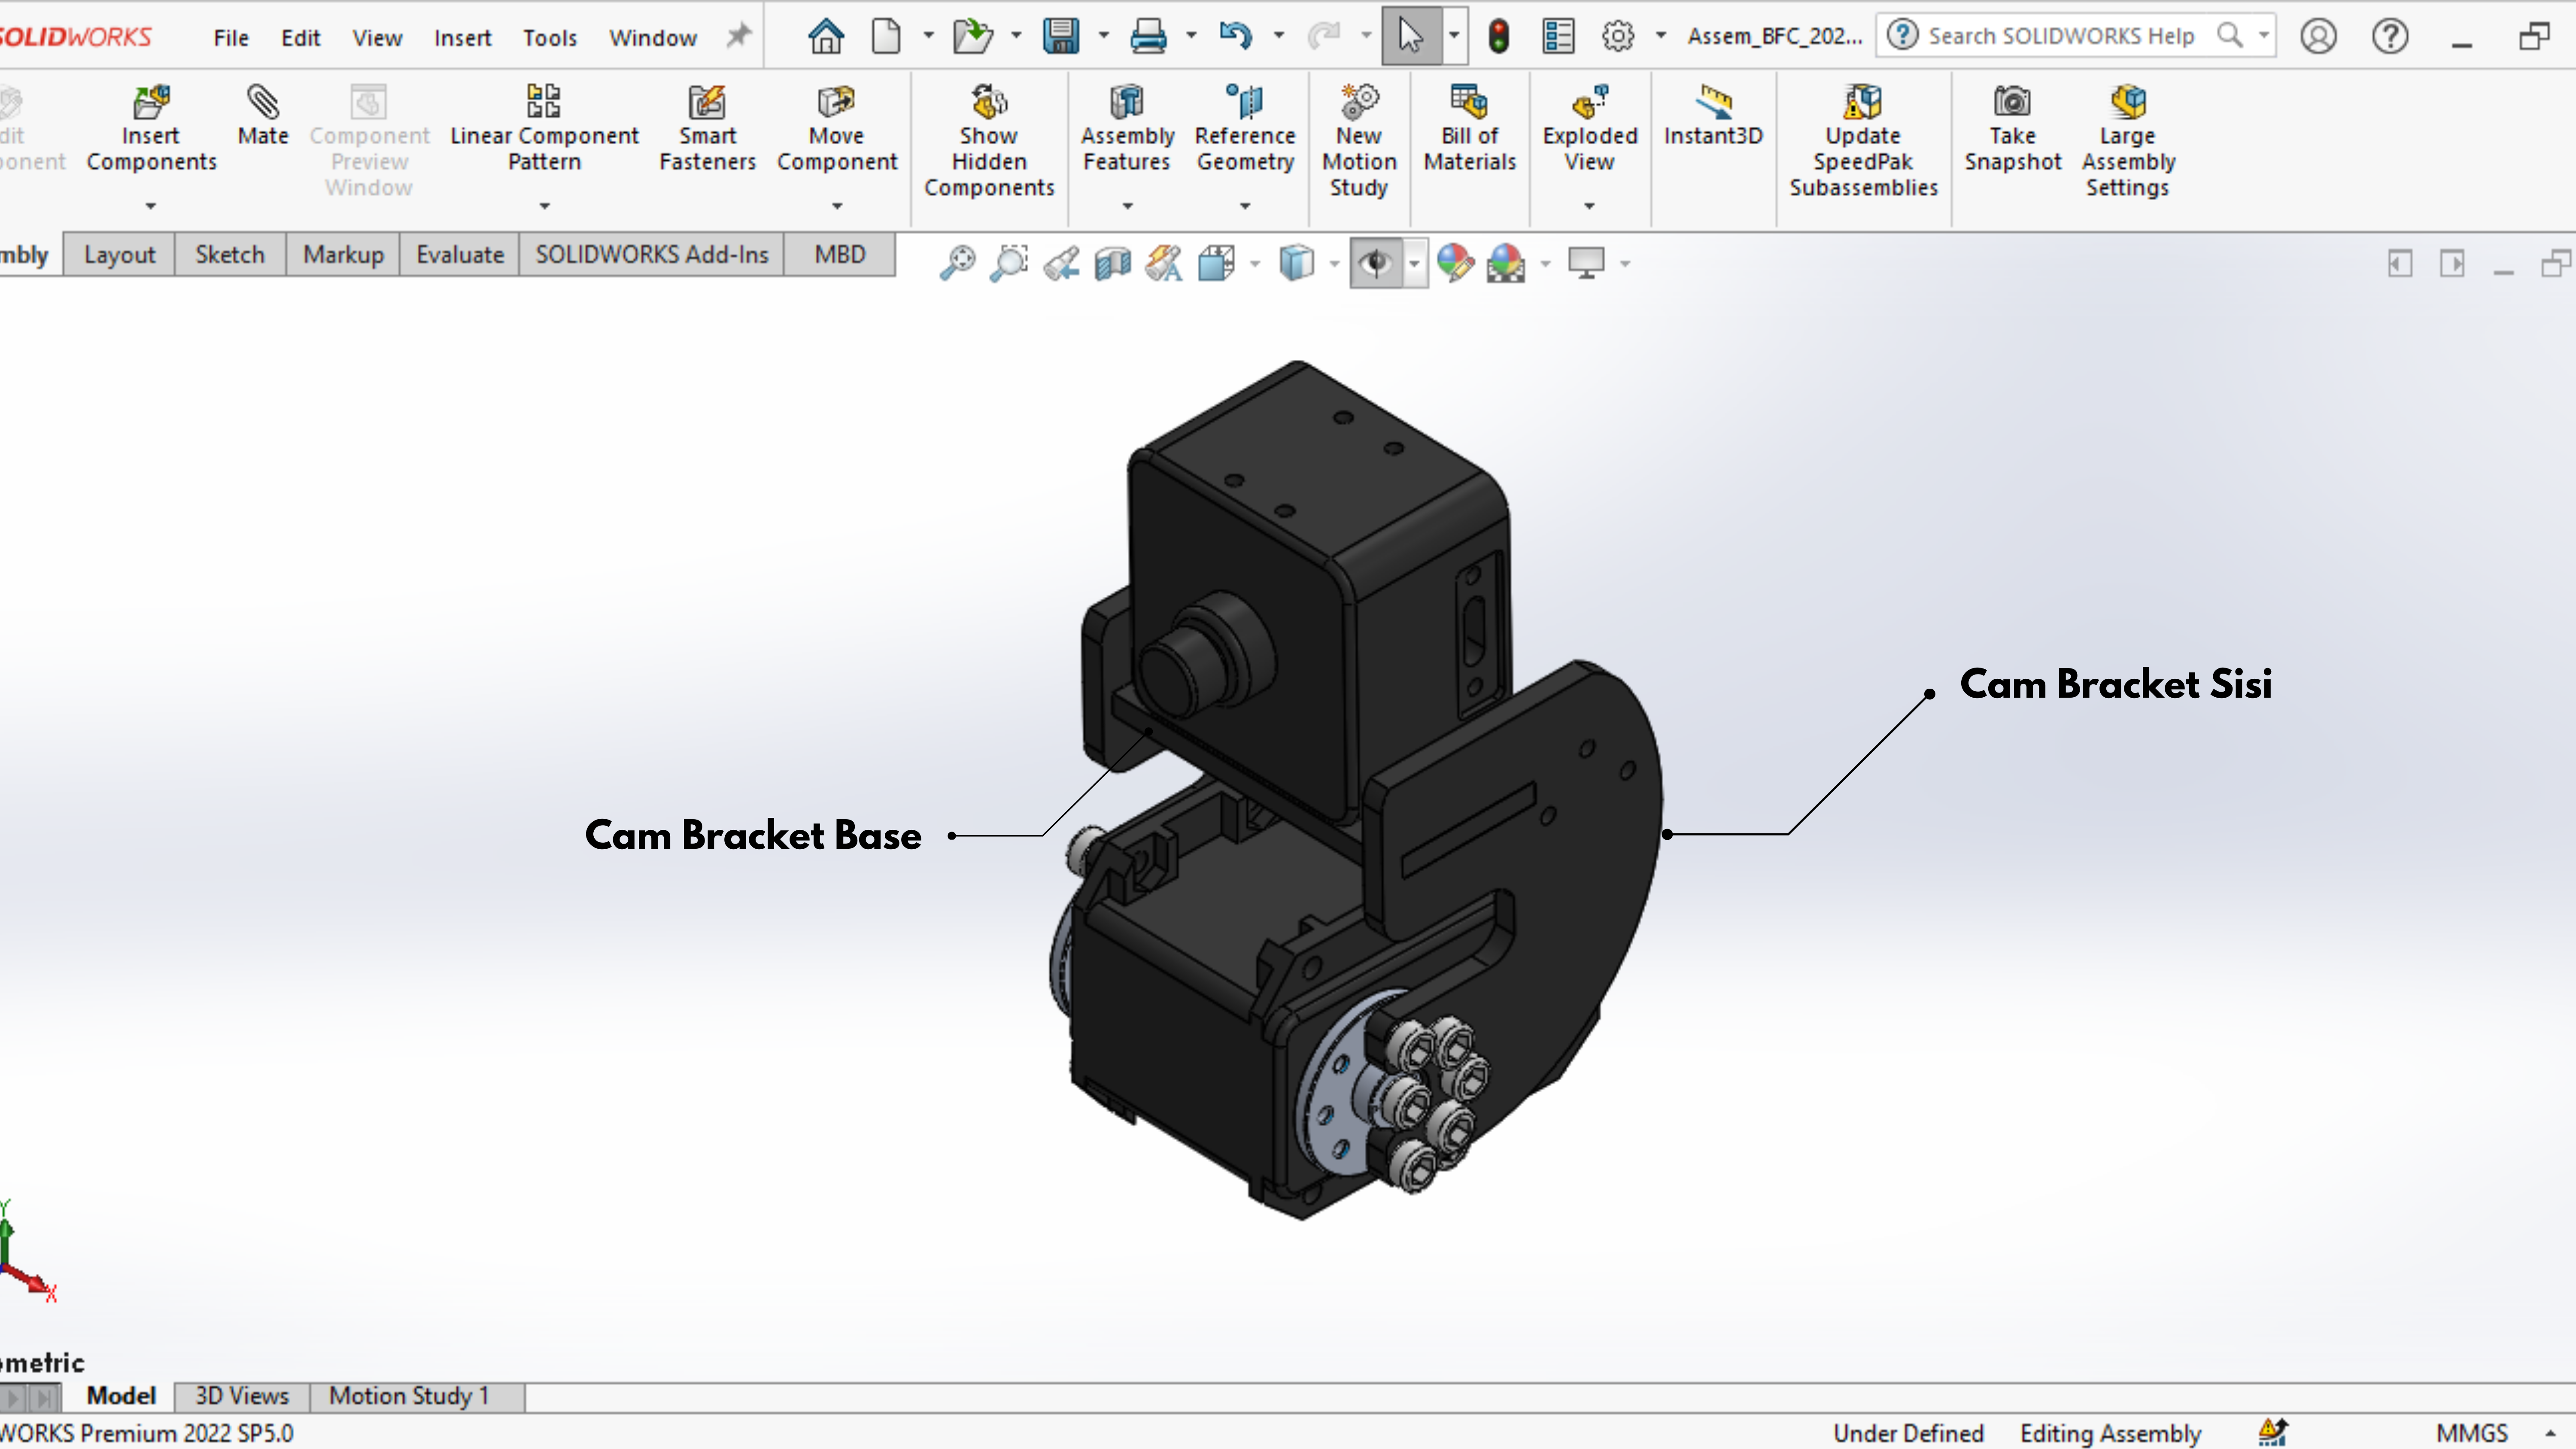Click the Rebuild traffic light icon
Screen dimensions: 2576x1449
[1498, 37]
